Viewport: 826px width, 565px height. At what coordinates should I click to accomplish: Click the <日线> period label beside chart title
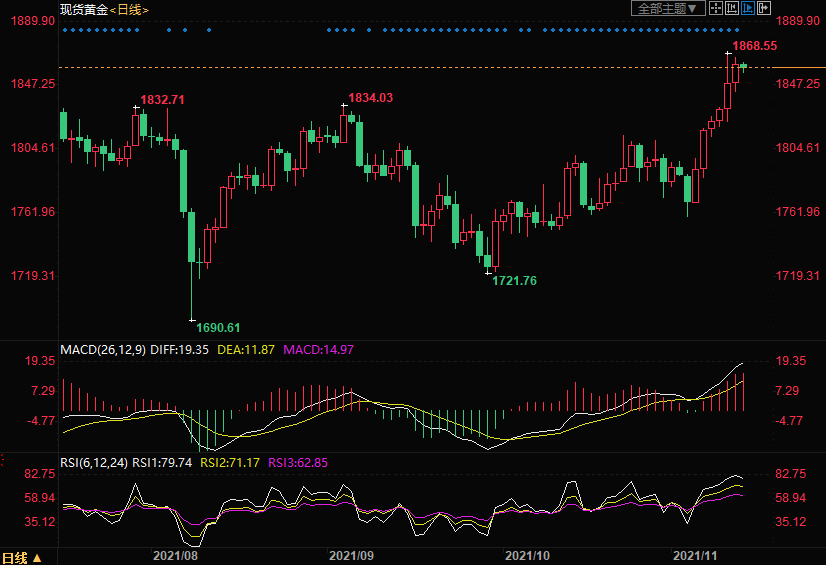(x=129, y=9)
